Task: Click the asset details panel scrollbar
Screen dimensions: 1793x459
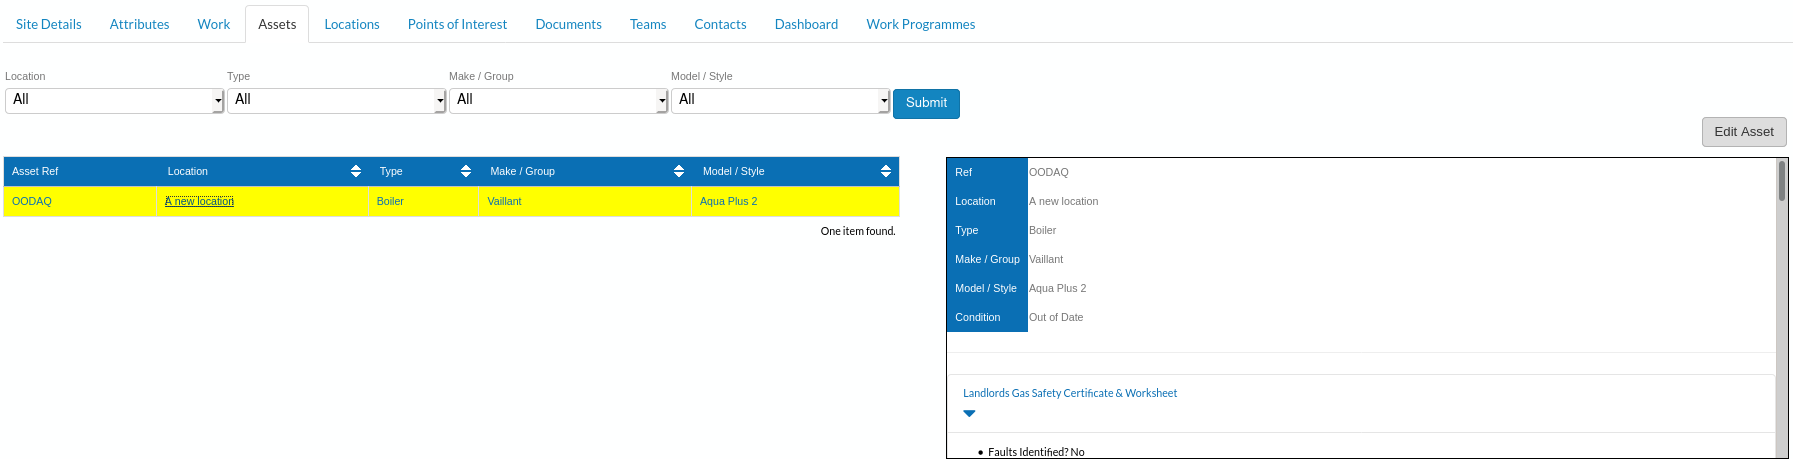Action: coord(1781,308)
